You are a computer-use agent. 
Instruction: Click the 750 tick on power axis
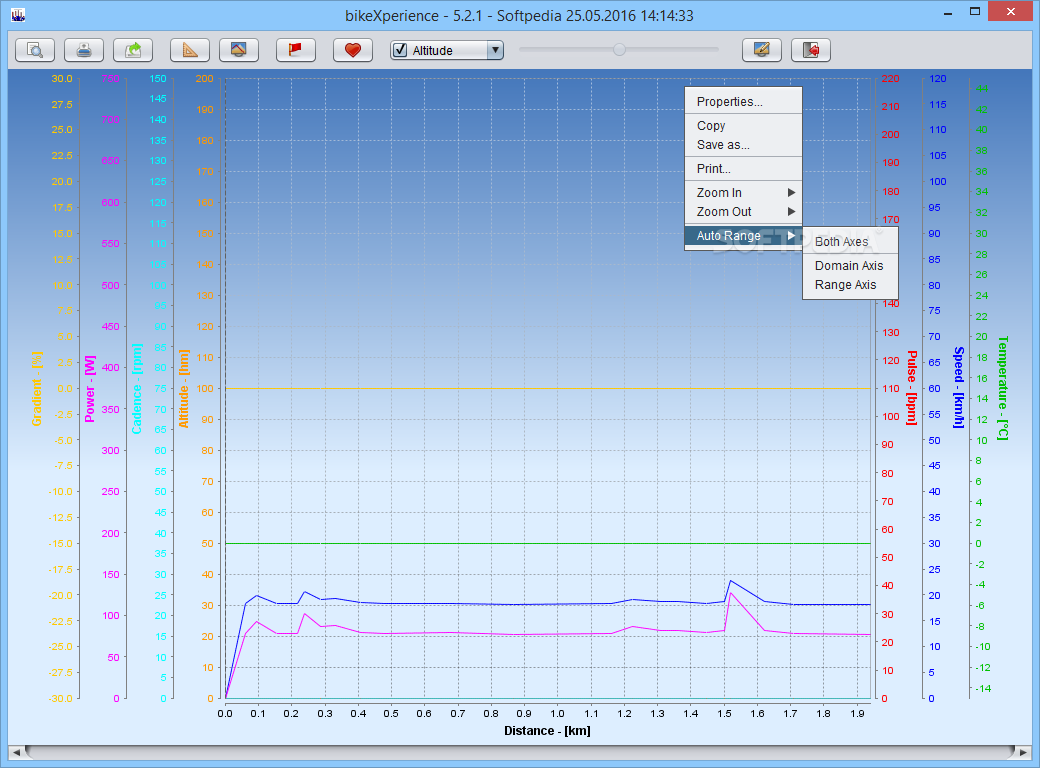pos(110,78)
